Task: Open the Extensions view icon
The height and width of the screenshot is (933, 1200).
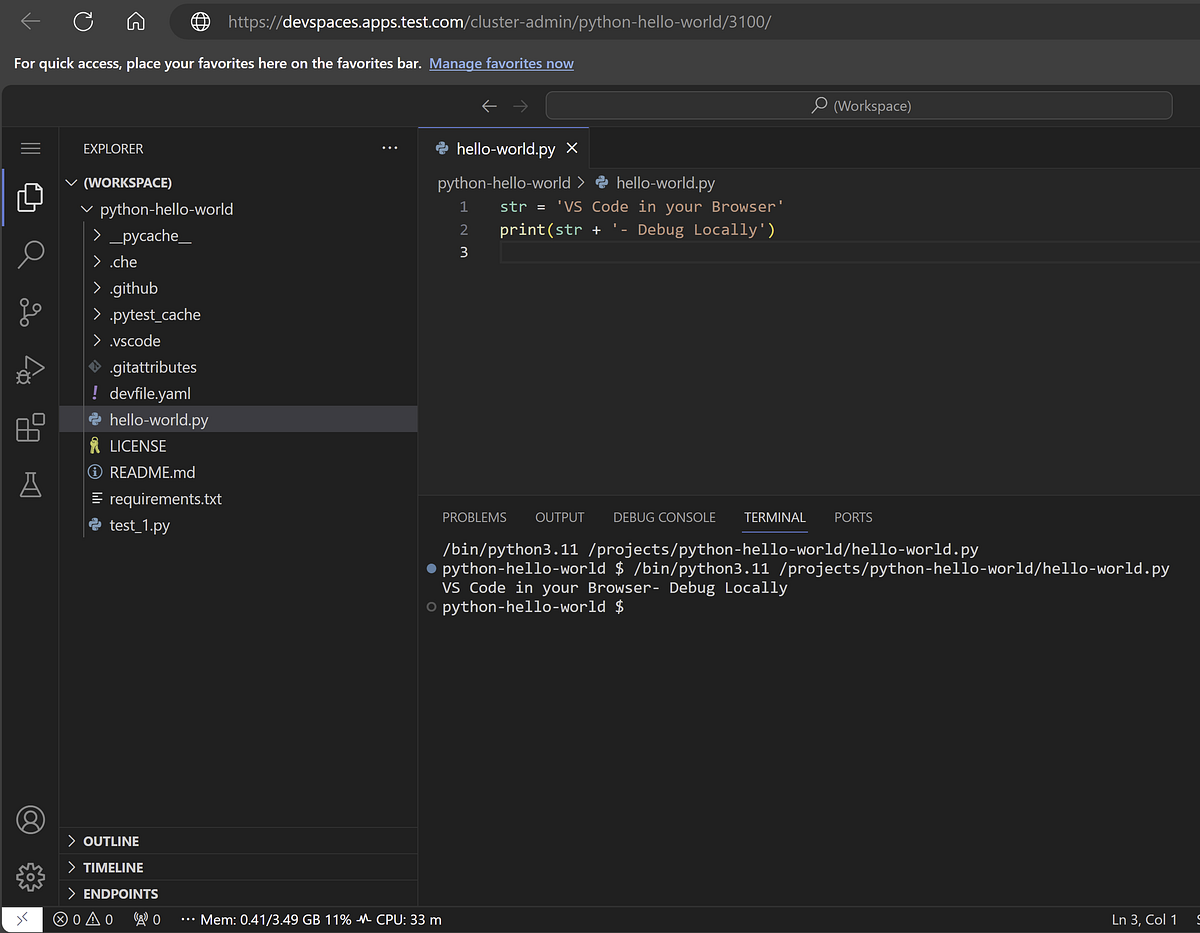Action: pyautogui.click(x=31, y=427)
